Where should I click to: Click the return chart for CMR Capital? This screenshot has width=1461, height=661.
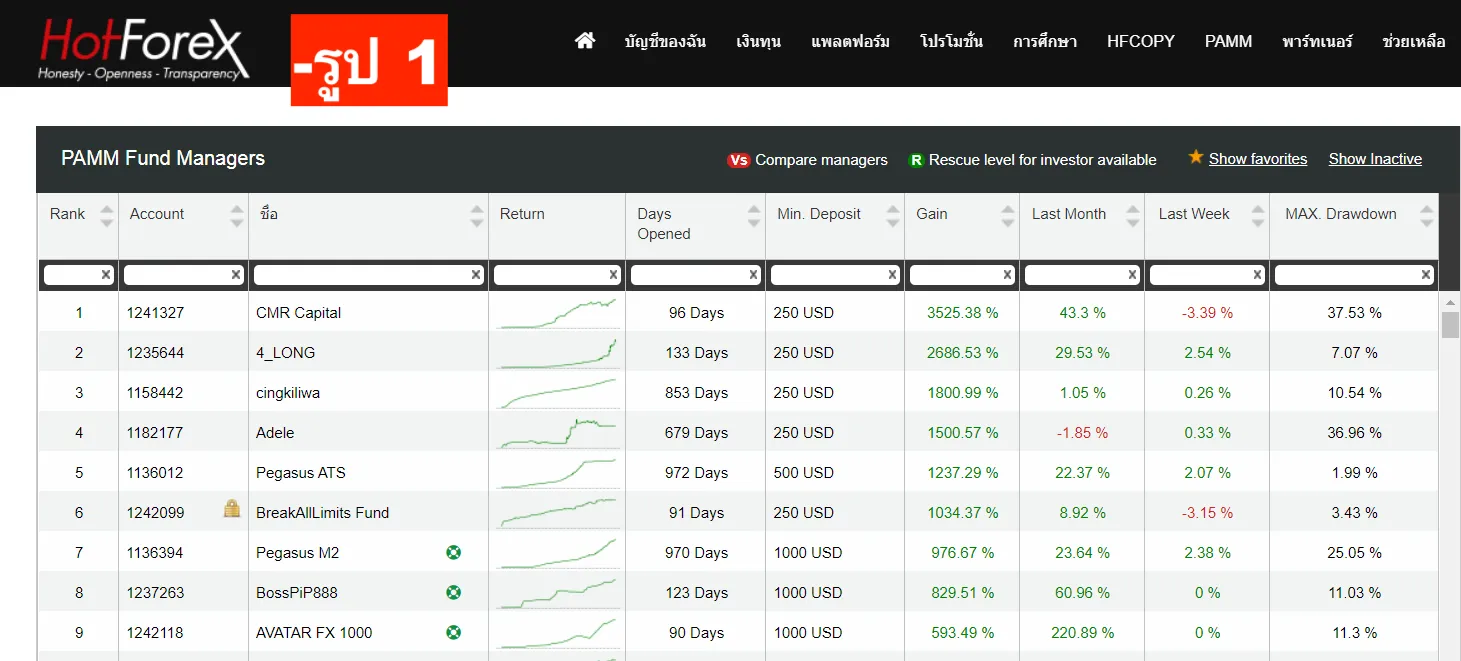[557, 313]
